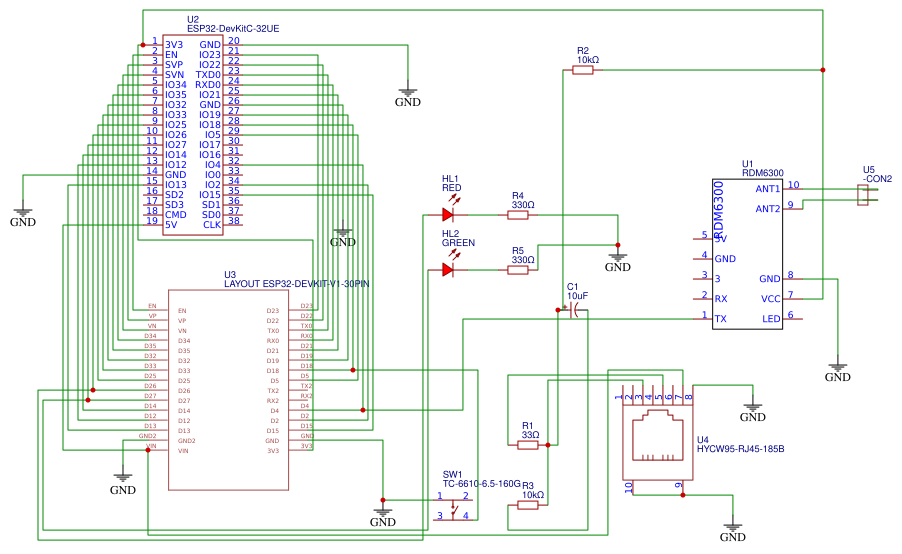Click the 'CMD' pin label on U2

pyautogui.click(x=175, y=215)
